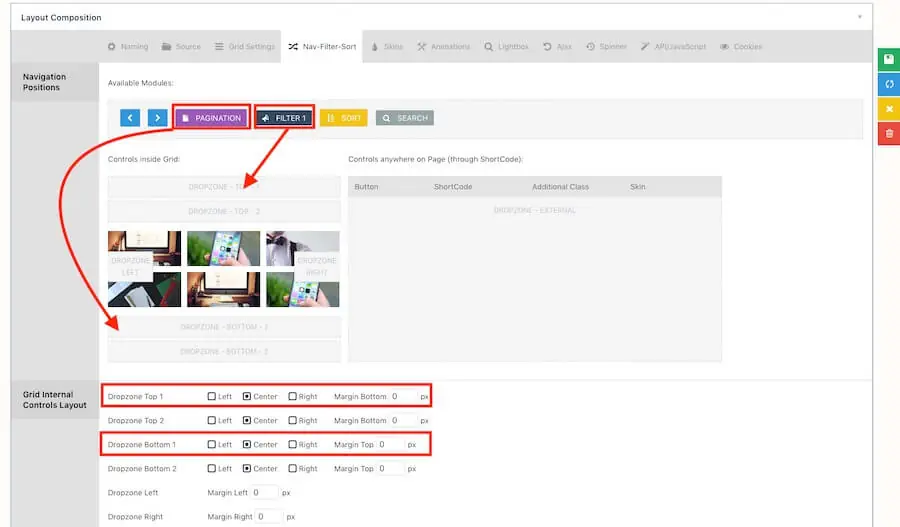Screen dimensions: 900x527
Task: Click the blue refresh icon on right sidebar
Action: tap(889, 84)
